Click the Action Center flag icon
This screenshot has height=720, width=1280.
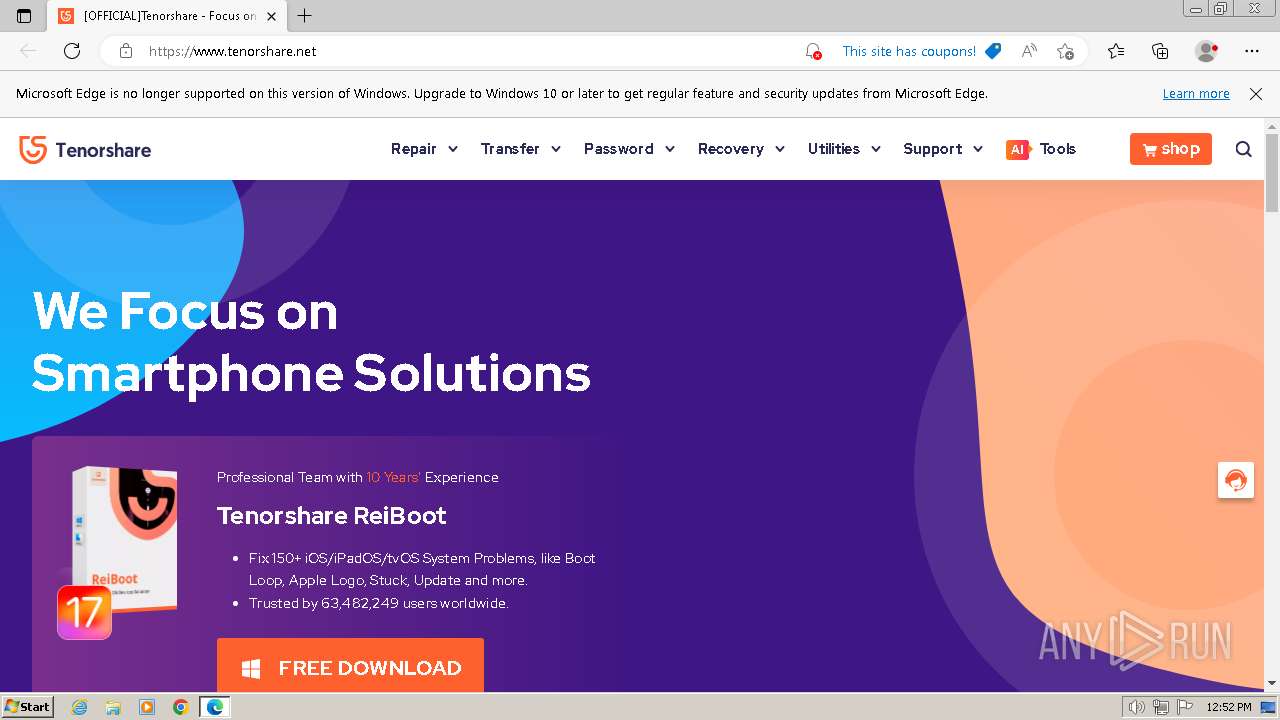1184,707
